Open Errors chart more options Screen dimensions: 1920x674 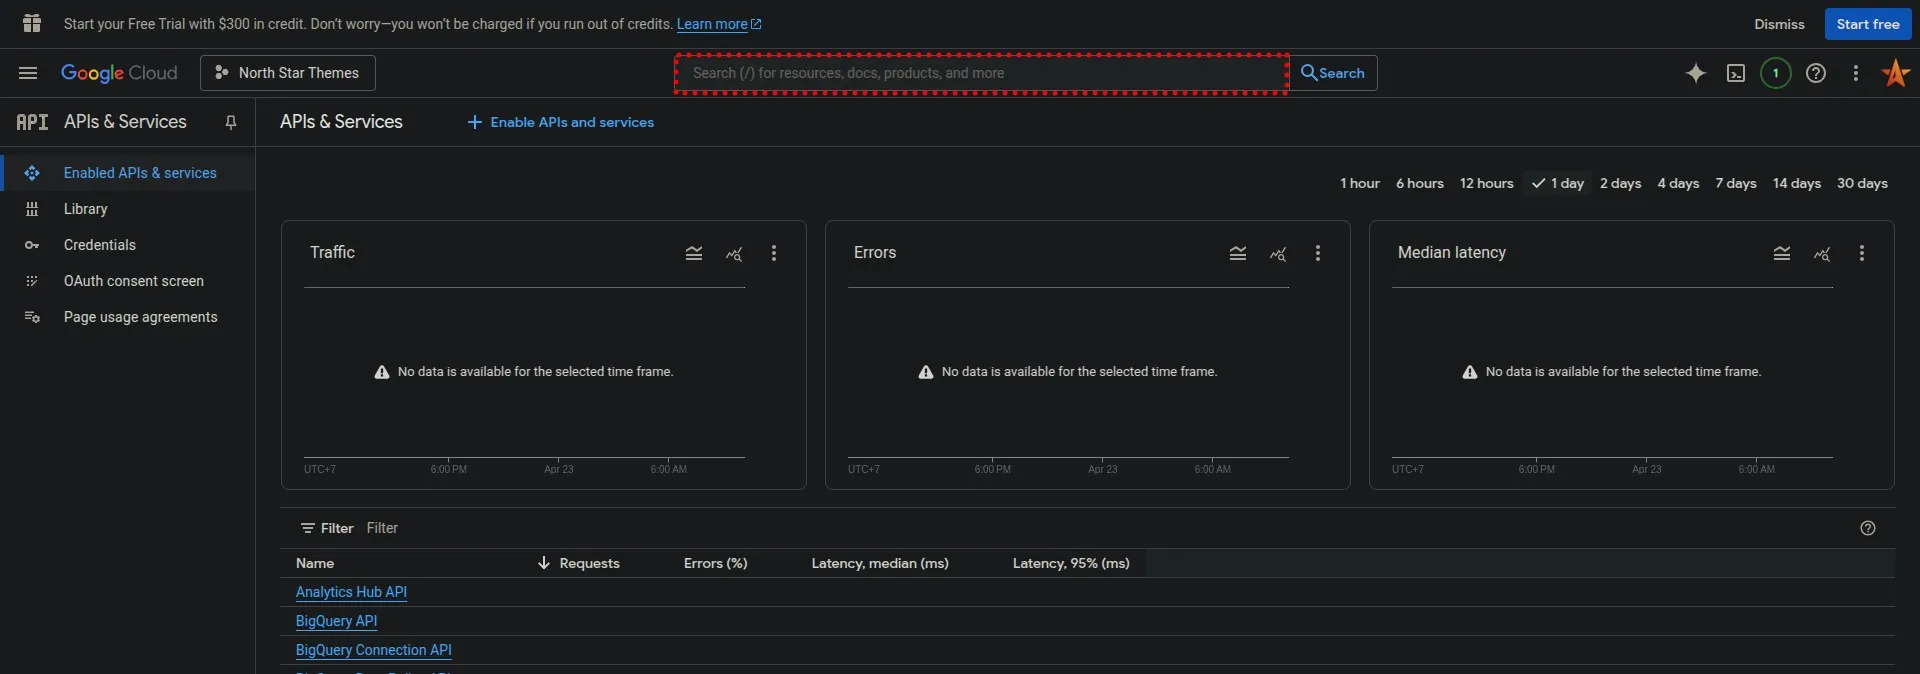(1318, 253)
